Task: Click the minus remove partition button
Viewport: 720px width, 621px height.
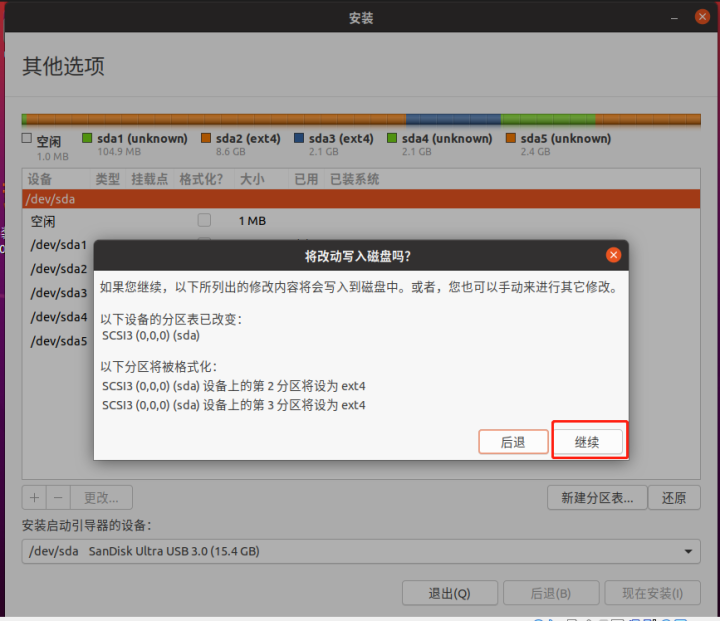Action: [58, 497]
